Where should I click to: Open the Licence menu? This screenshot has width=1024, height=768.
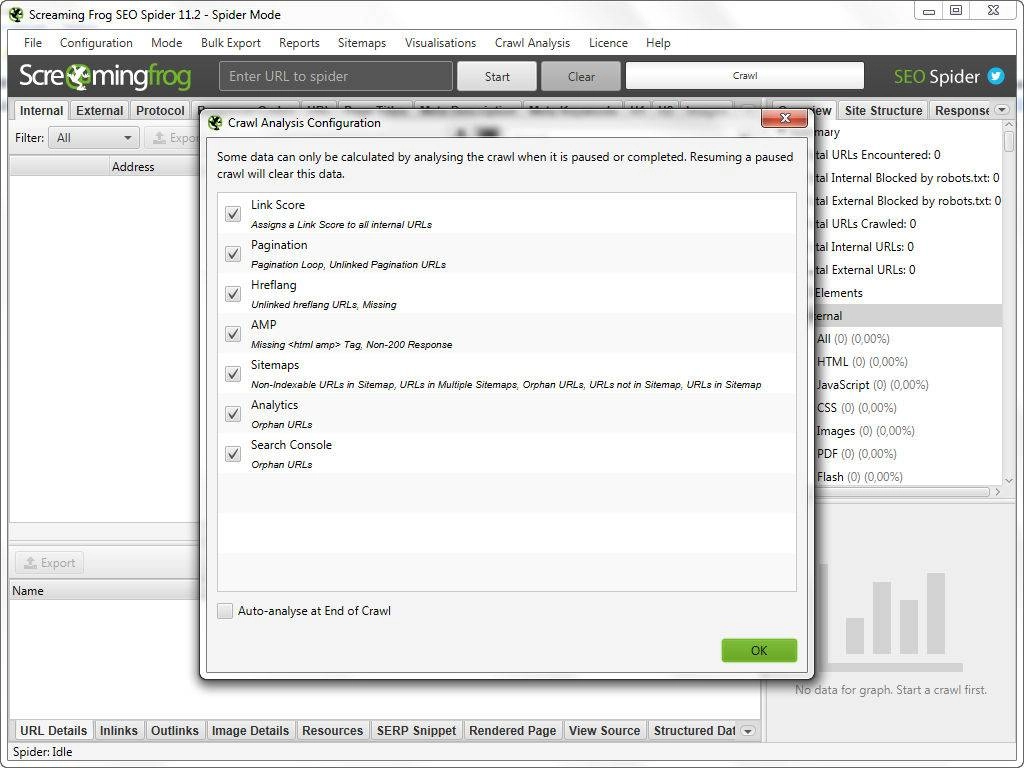click(608, 42)
